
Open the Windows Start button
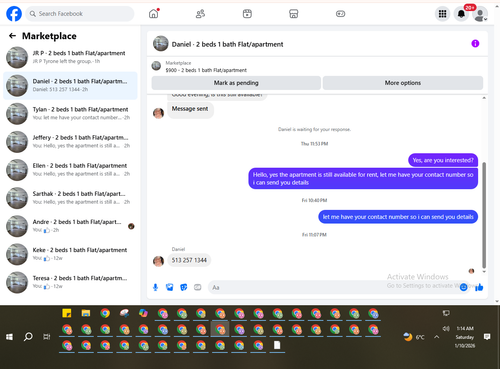pyautogui.click(x=9, y=337)
